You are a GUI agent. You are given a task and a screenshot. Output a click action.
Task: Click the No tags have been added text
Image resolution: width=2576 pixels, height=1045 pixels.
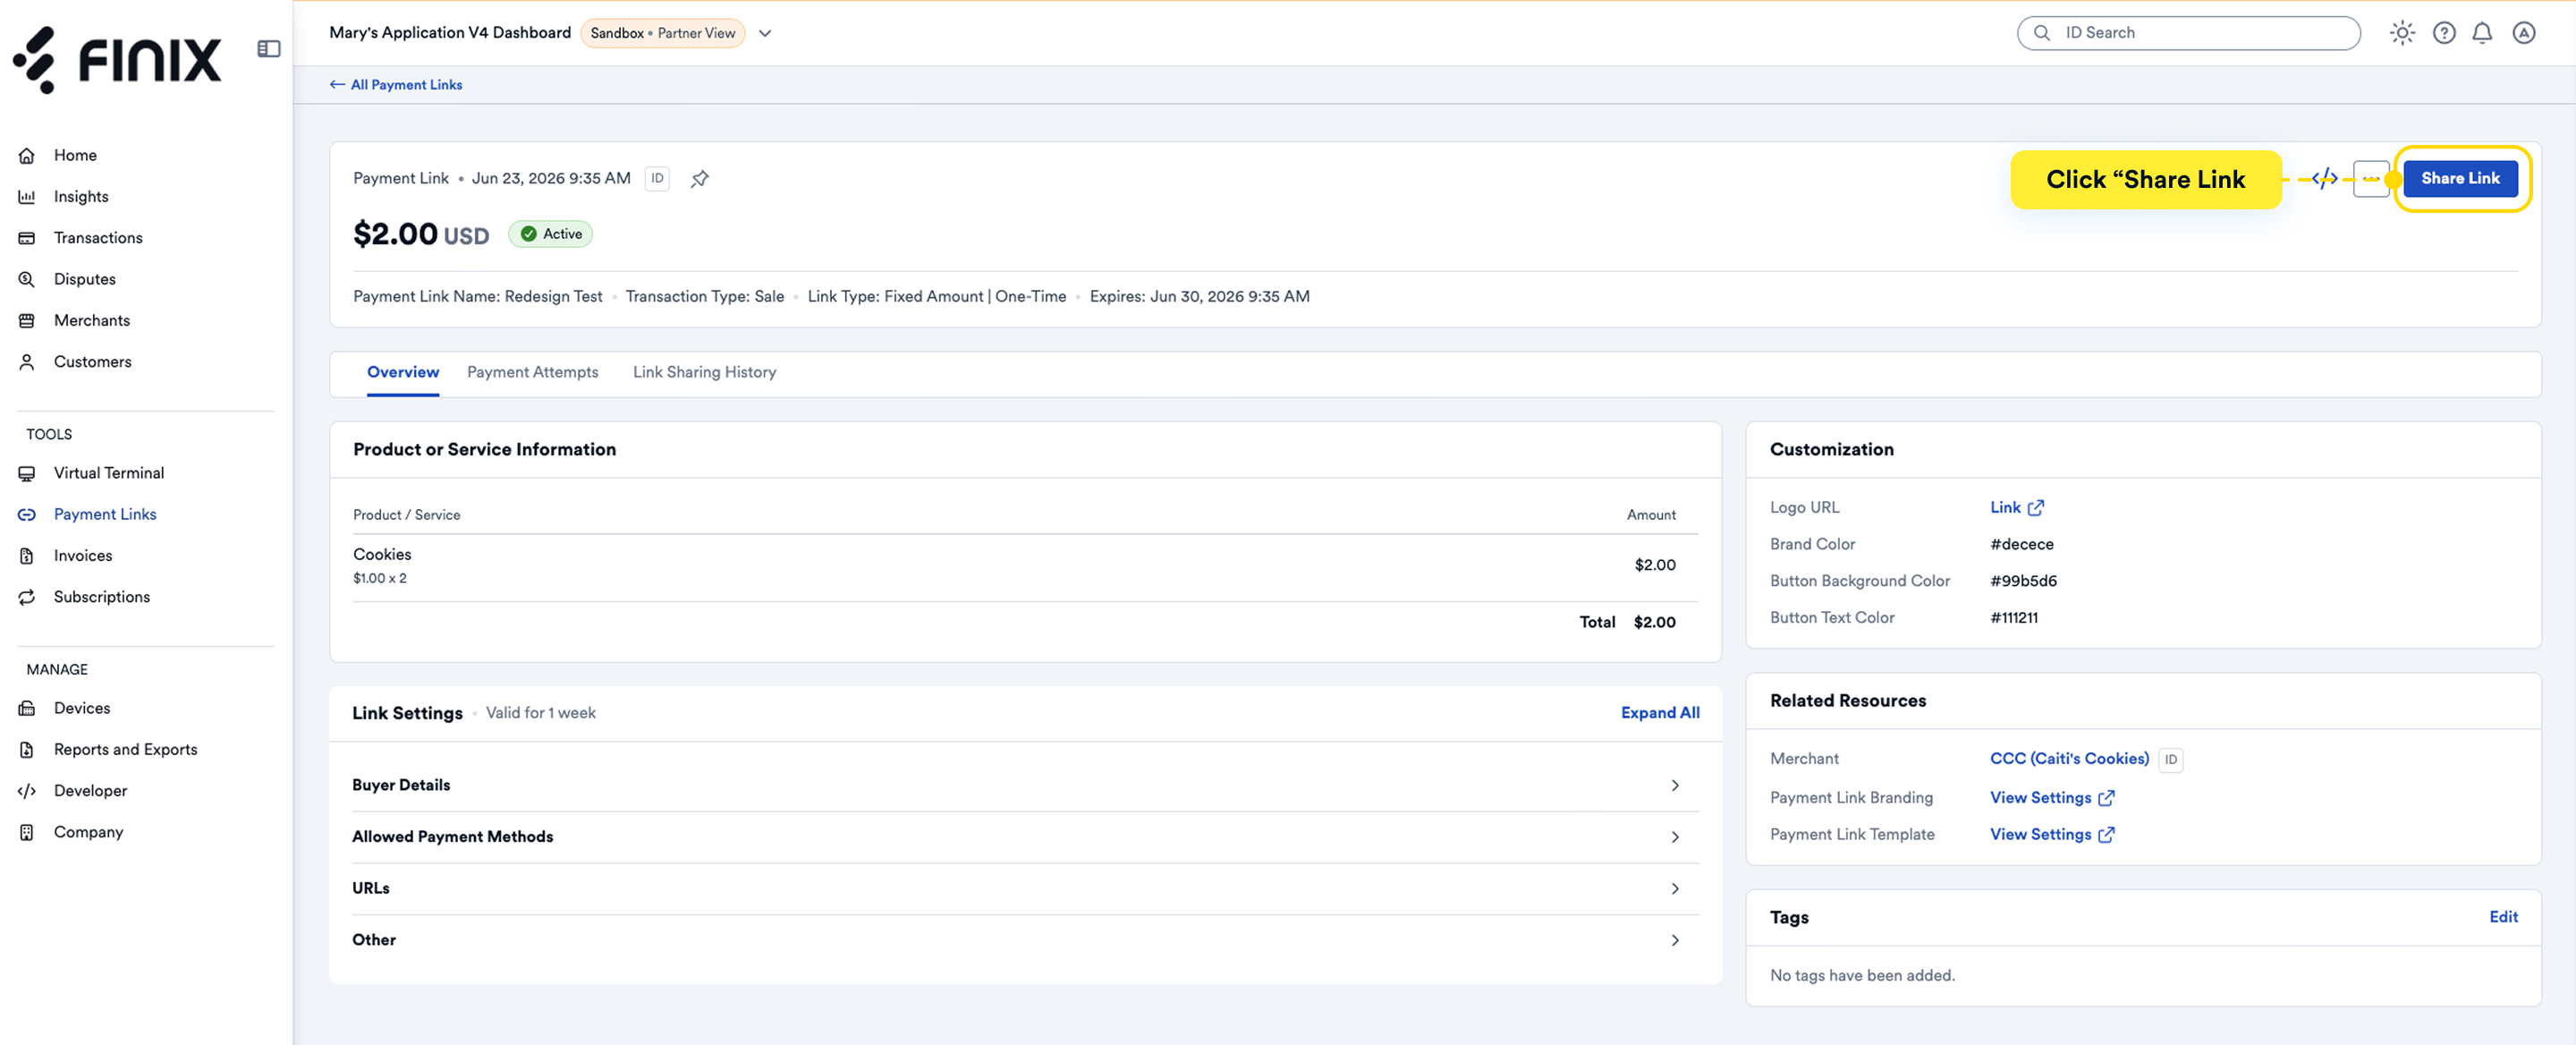click(x=1862, y=975)
